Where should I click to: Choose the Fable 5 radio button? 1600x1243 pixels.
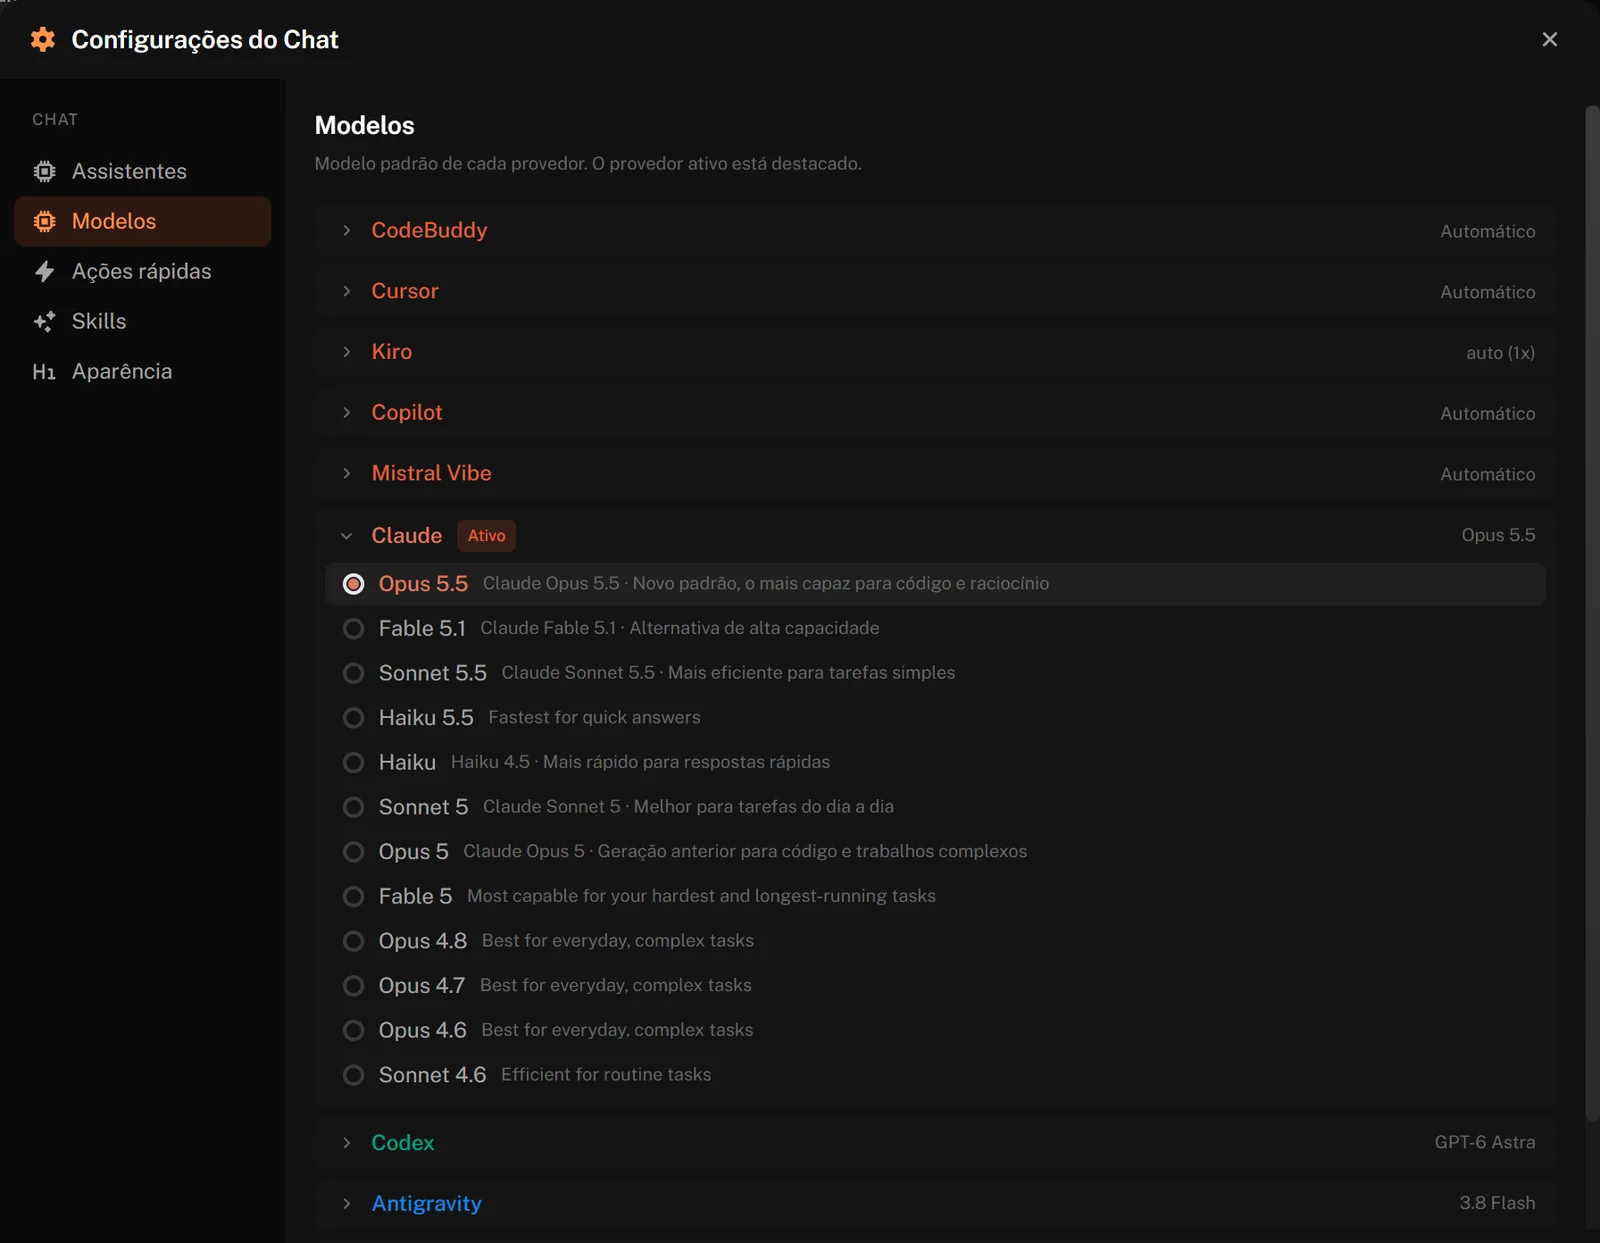(353, 897)
